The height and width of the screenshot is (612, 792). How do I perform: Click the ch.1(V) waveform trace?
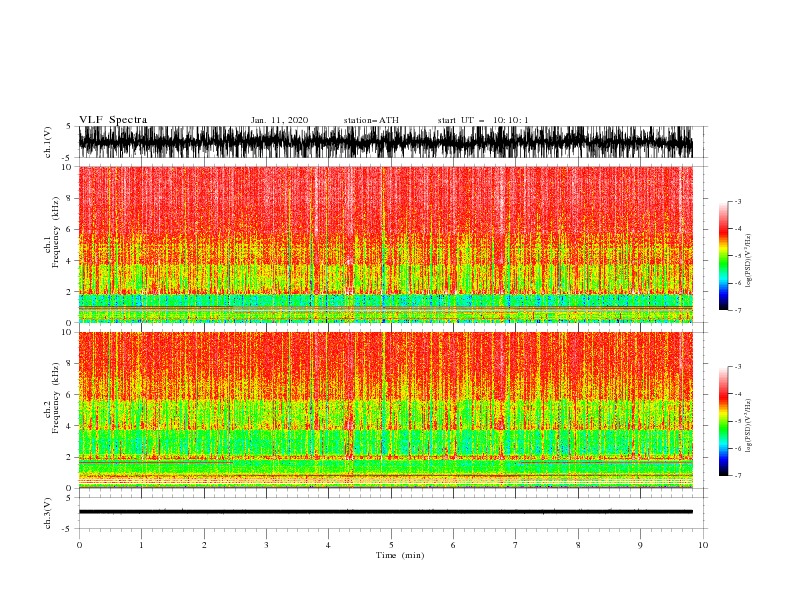[x=385, y=142]
